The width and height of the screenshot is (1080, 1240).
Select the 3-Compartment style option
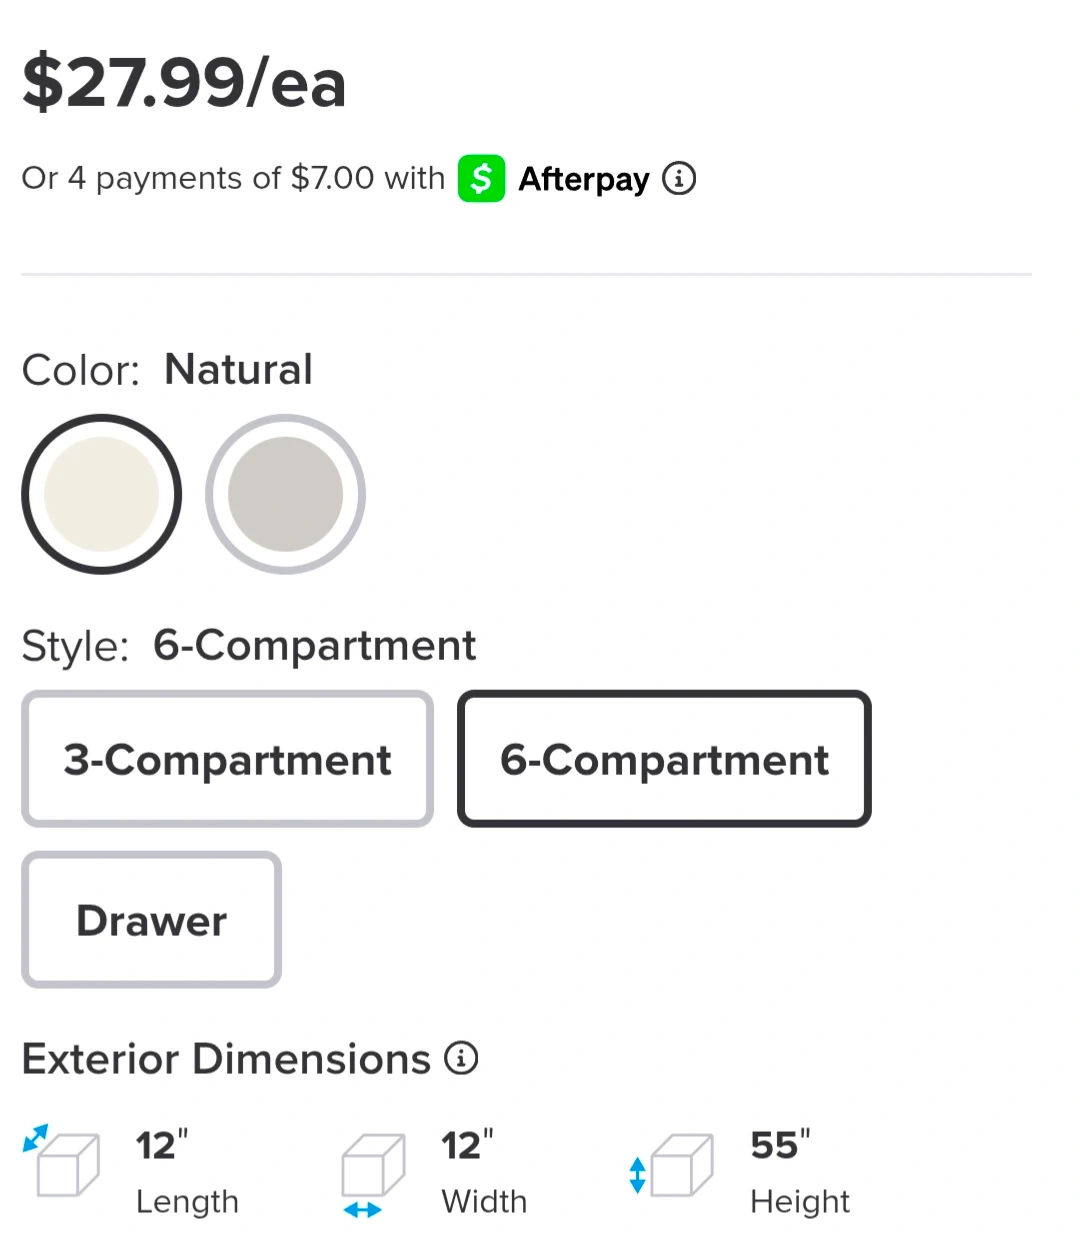(x=227, y=759)
